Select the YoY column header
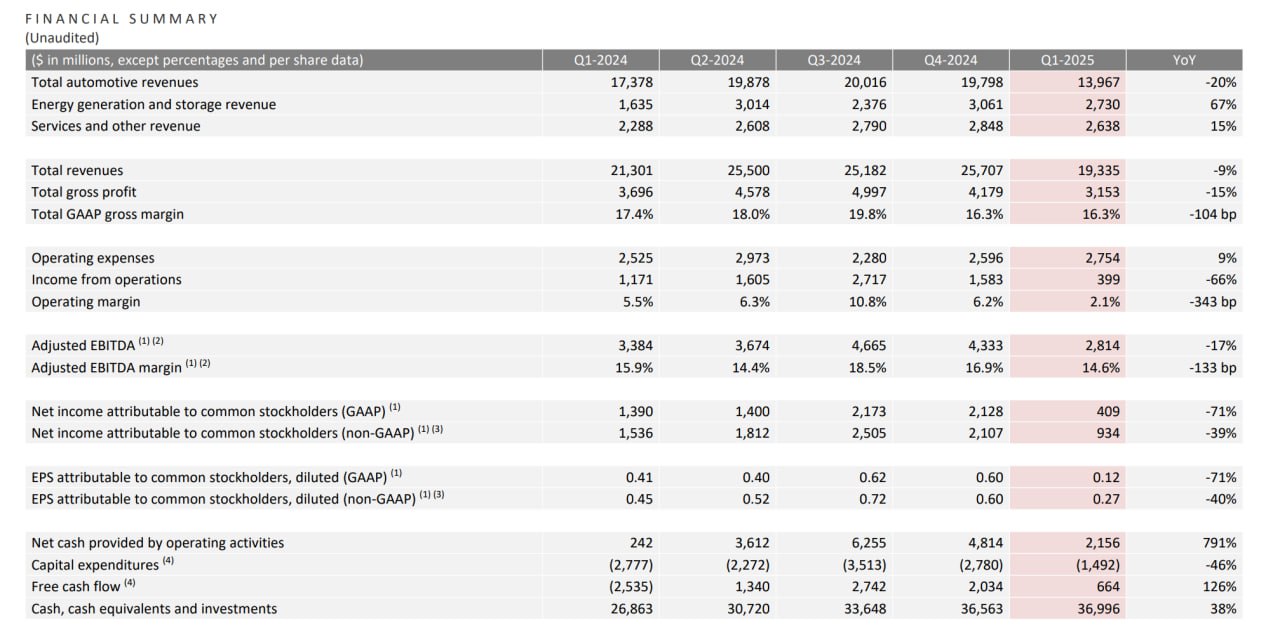 1184,60
